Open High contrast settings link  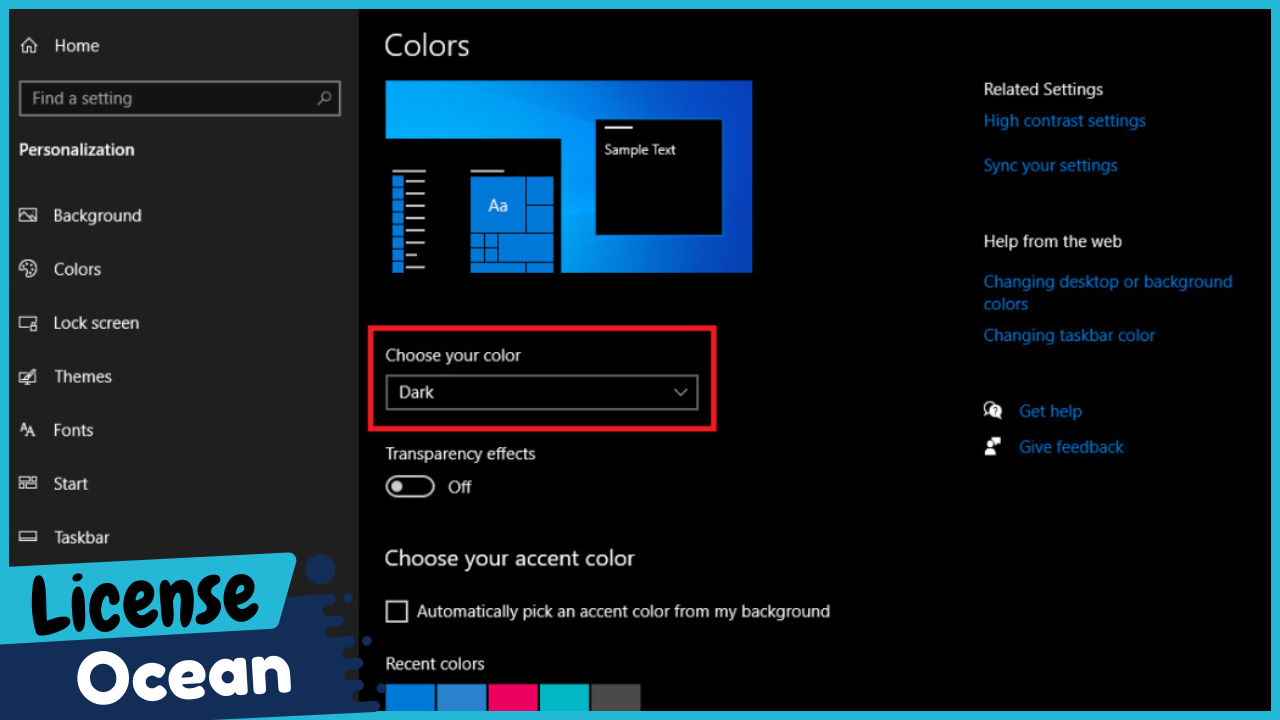1064,120
